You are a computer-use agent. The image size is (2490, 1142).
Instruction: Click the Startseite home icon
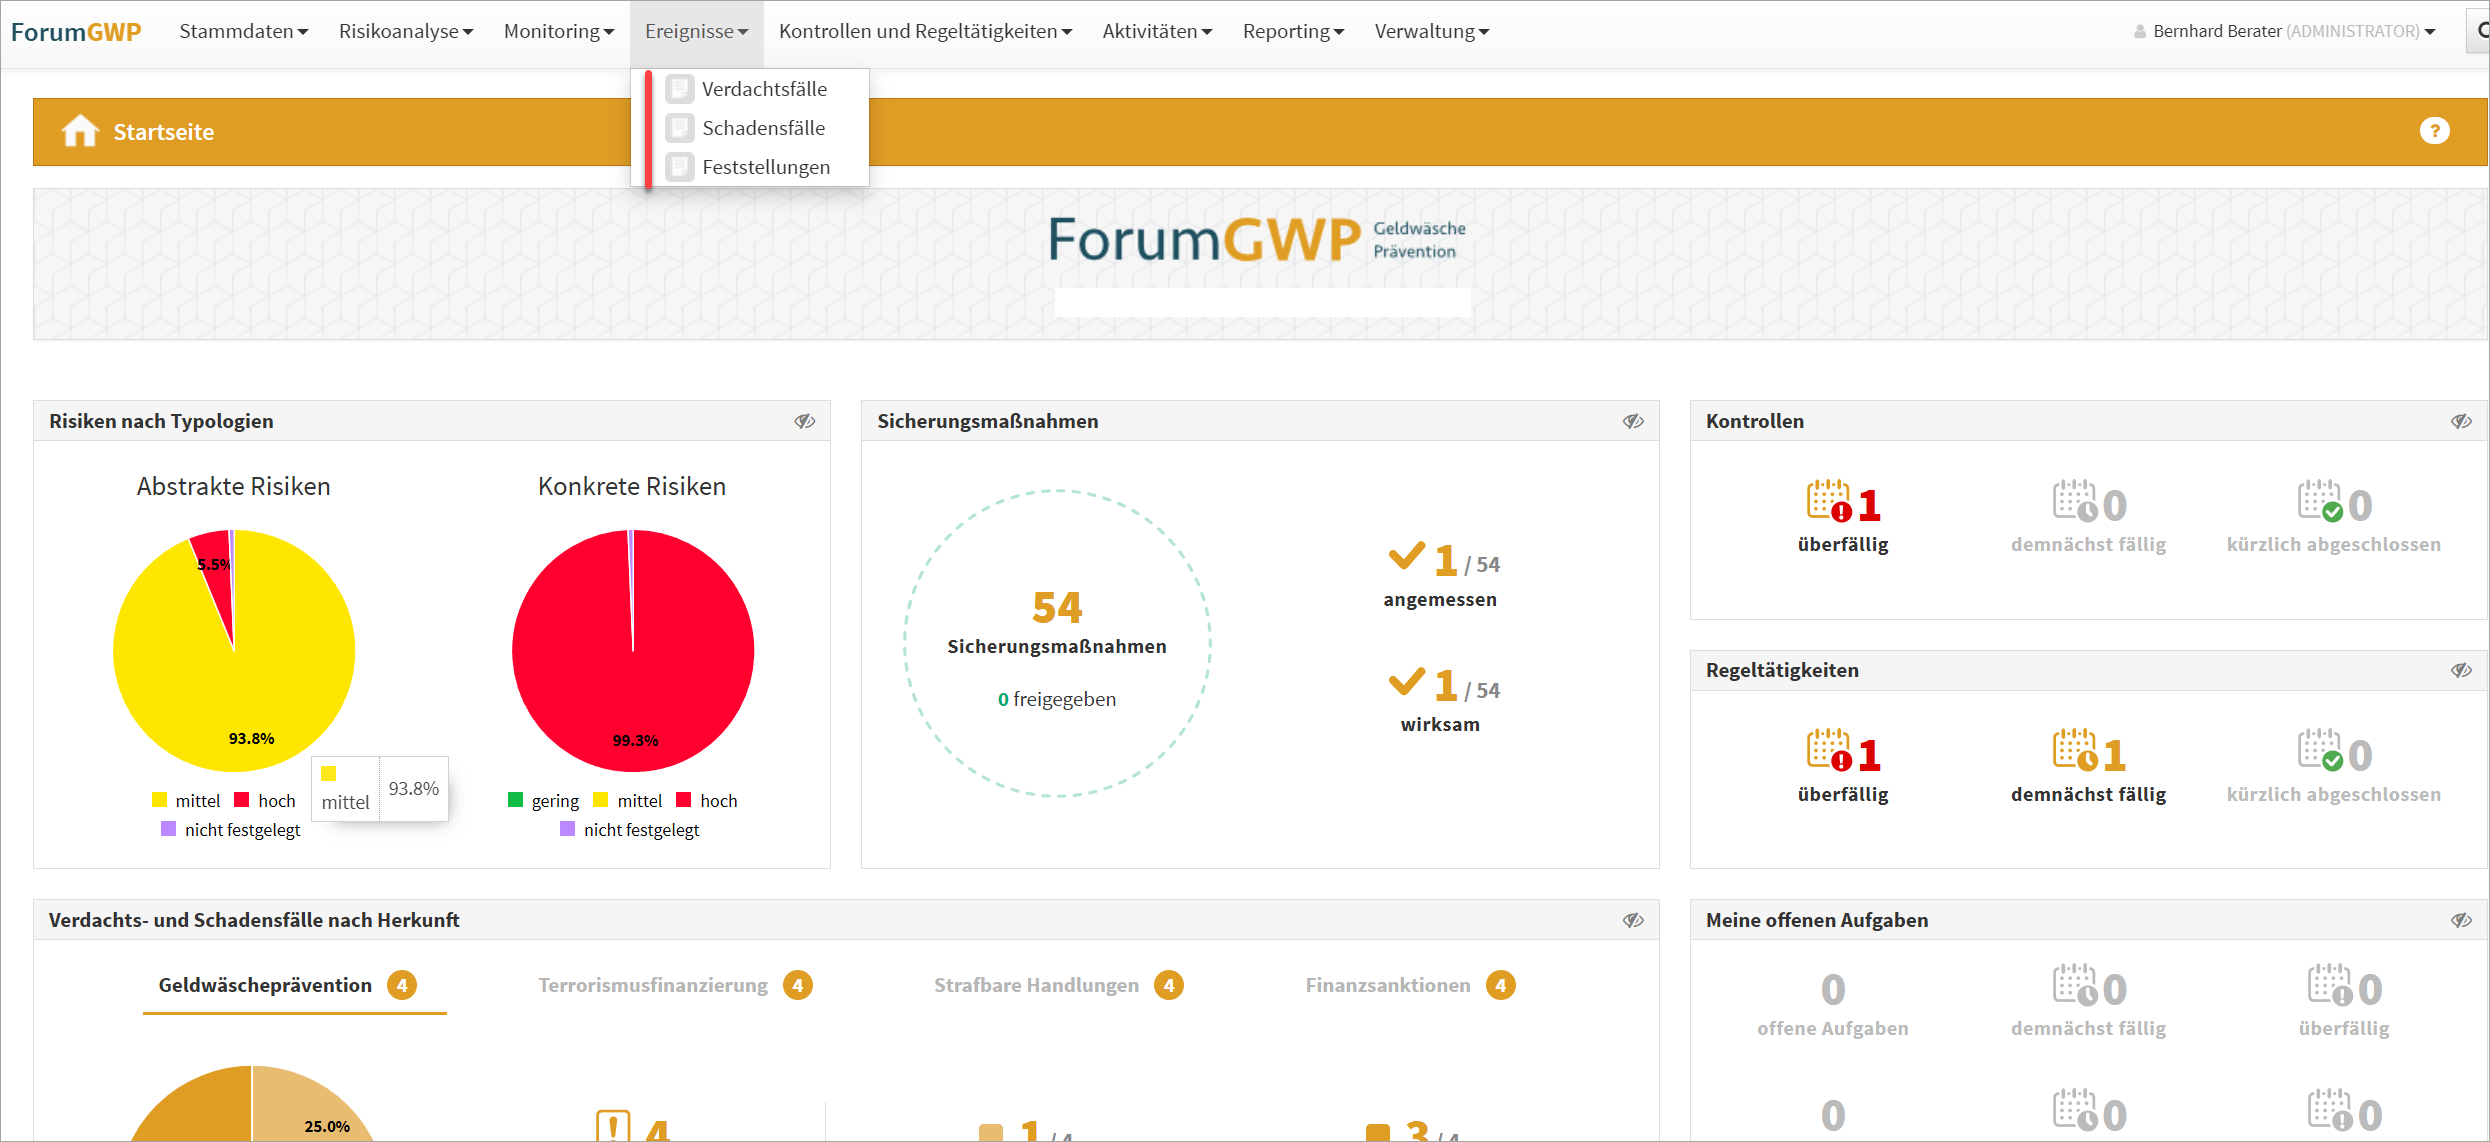[x=80, y=131]
